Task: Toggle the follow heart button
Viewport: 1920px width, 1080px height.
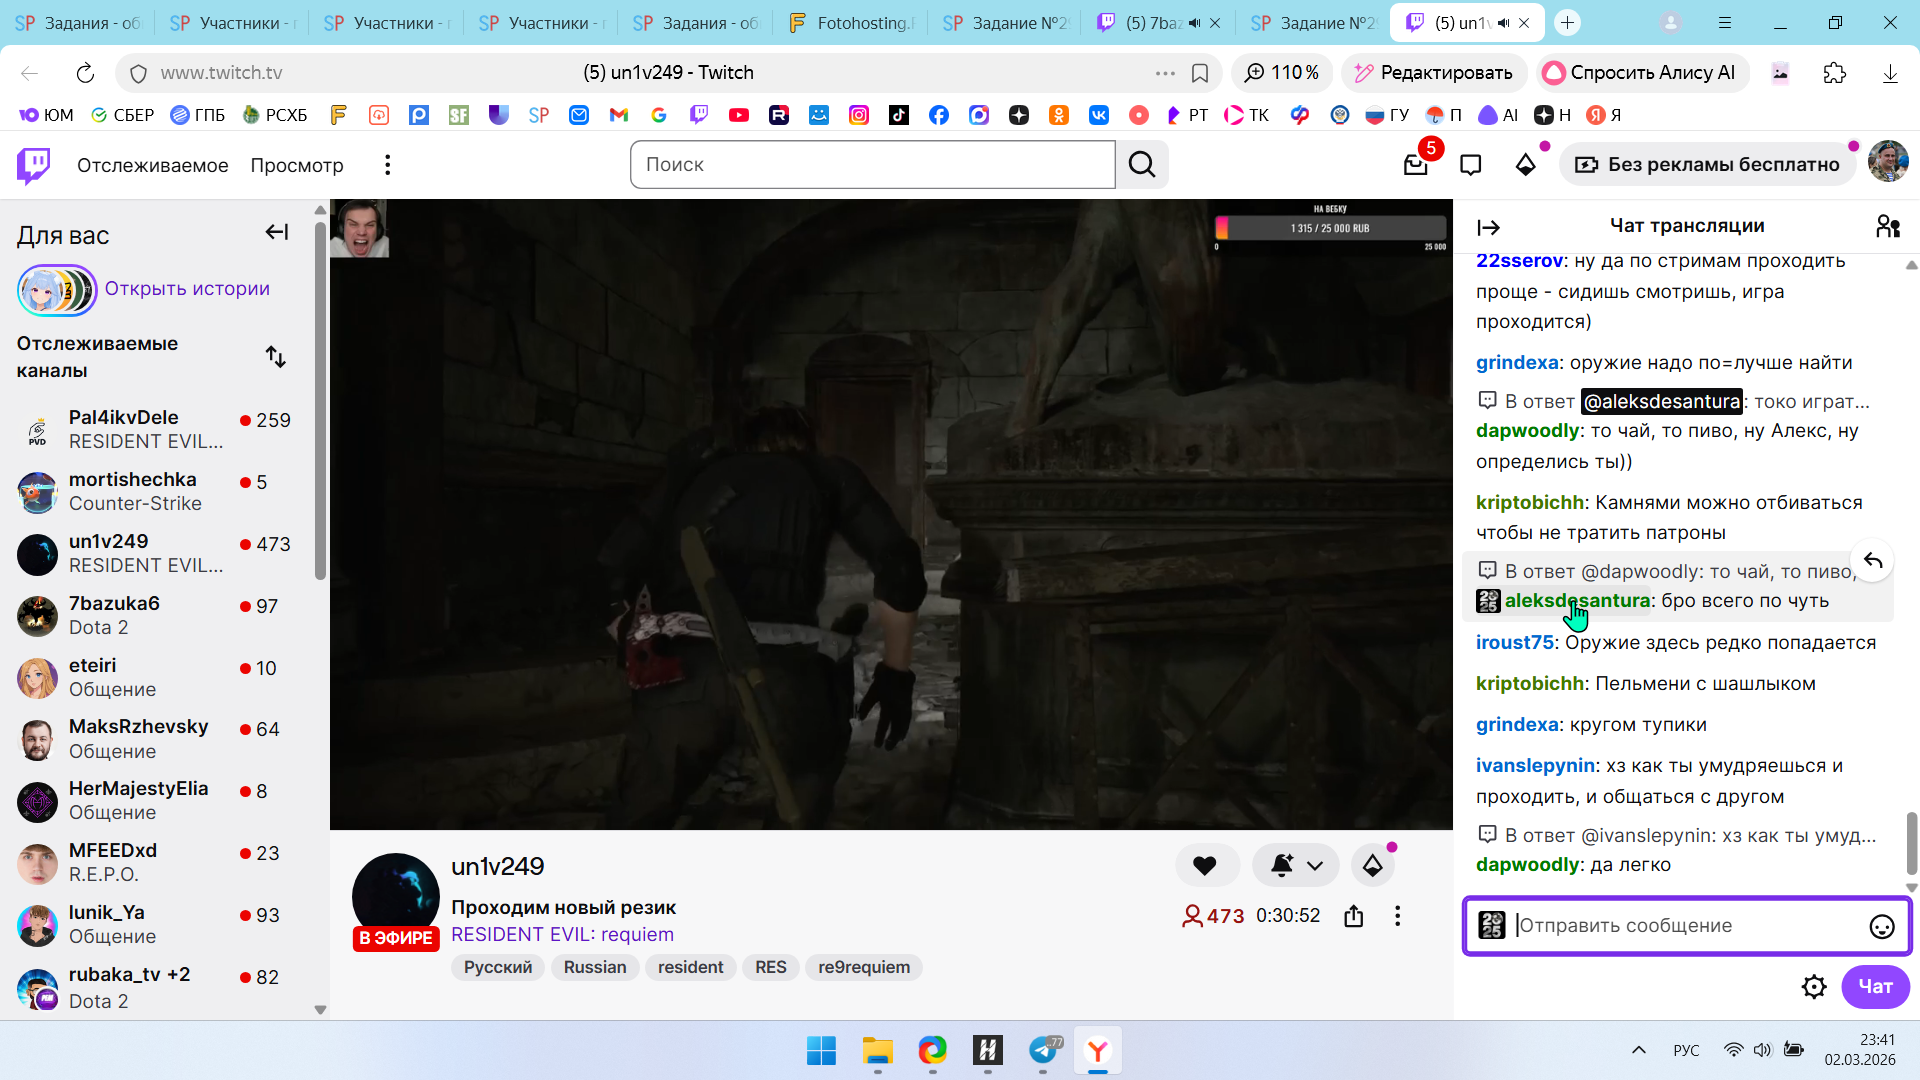Action: [x=1205, y=866]
